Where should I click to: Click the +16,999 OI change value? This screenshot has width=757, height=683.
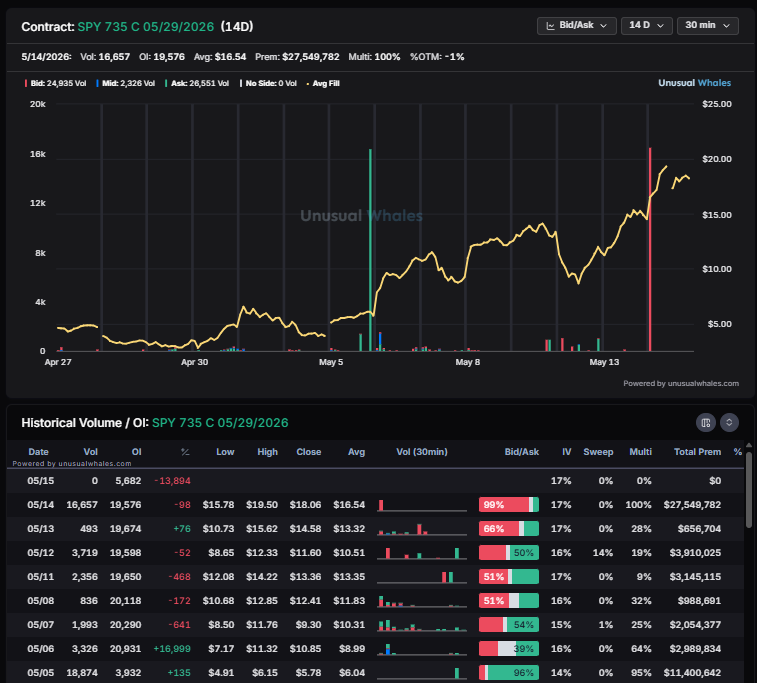tap(172, 648)
